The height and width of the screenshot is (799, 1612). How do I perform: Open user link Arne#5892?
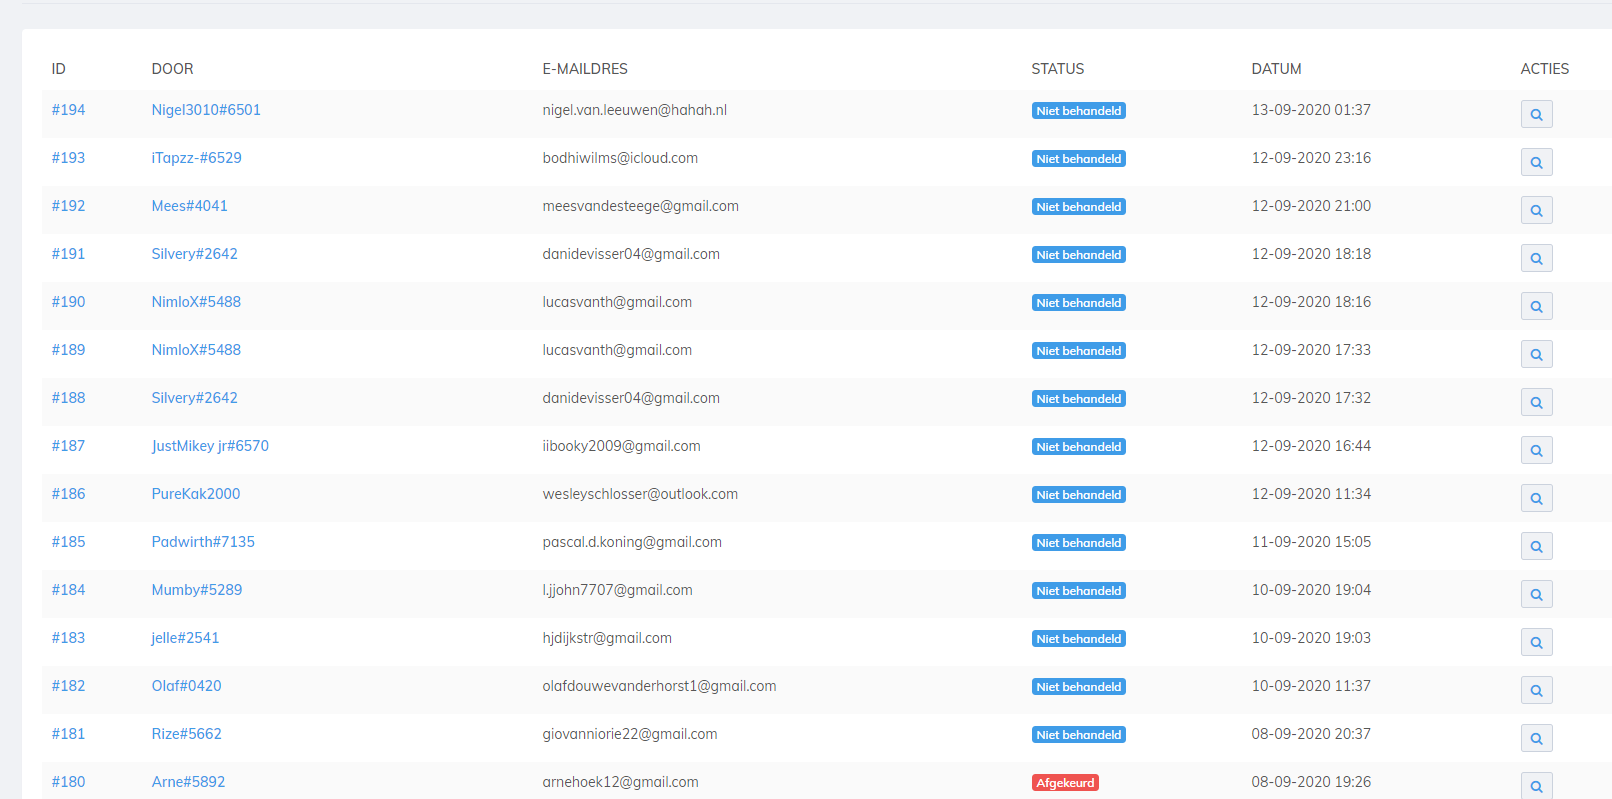click(188, 782)
